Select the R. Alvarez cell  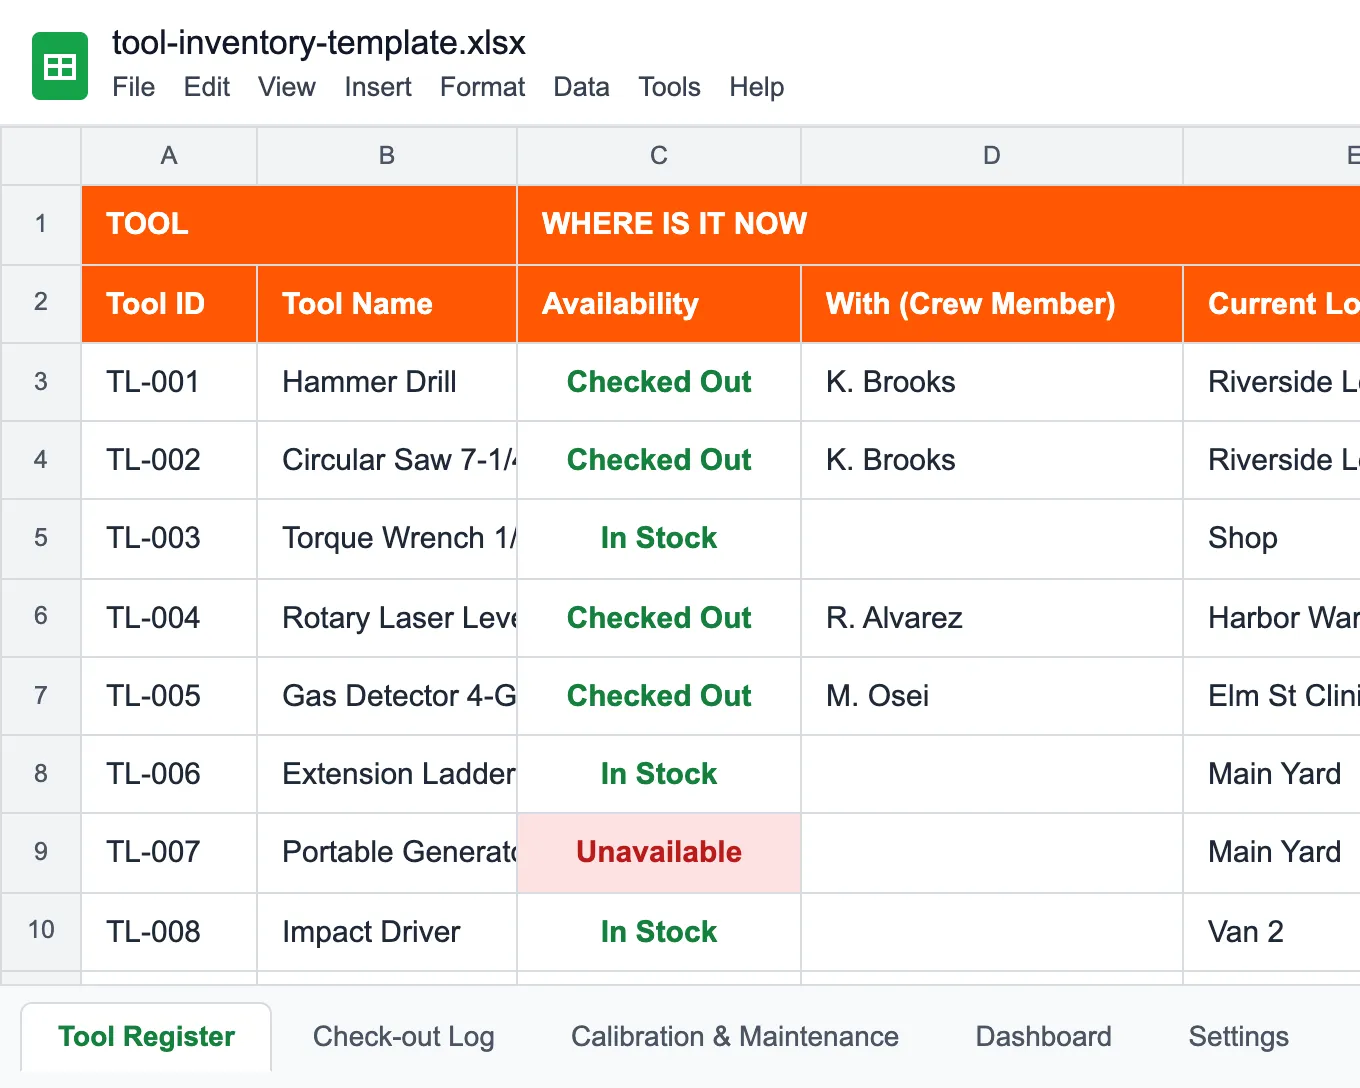[x=992, y=618]
